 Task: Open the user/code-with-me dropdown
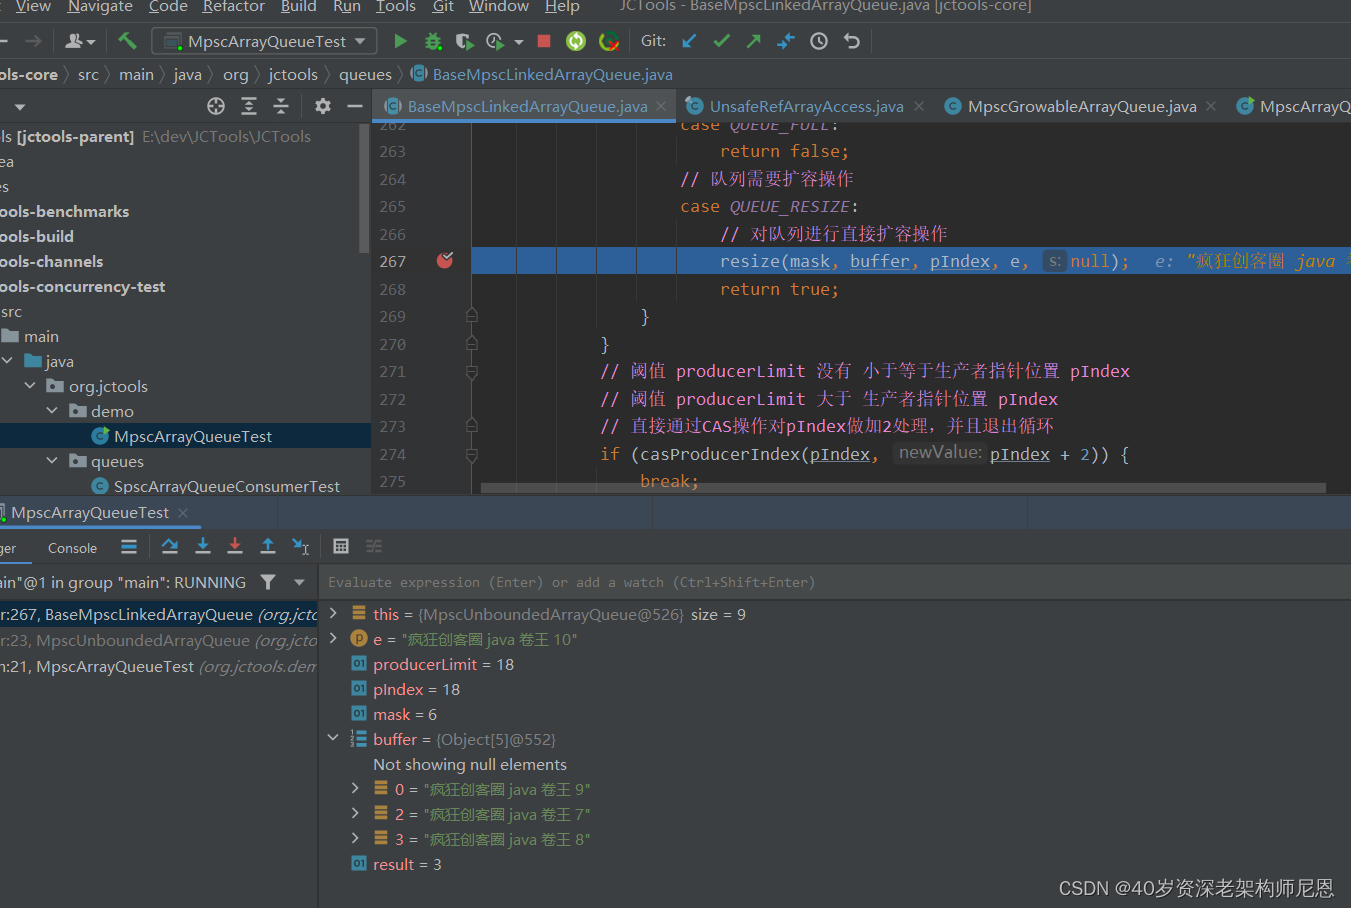coord(80,41)
